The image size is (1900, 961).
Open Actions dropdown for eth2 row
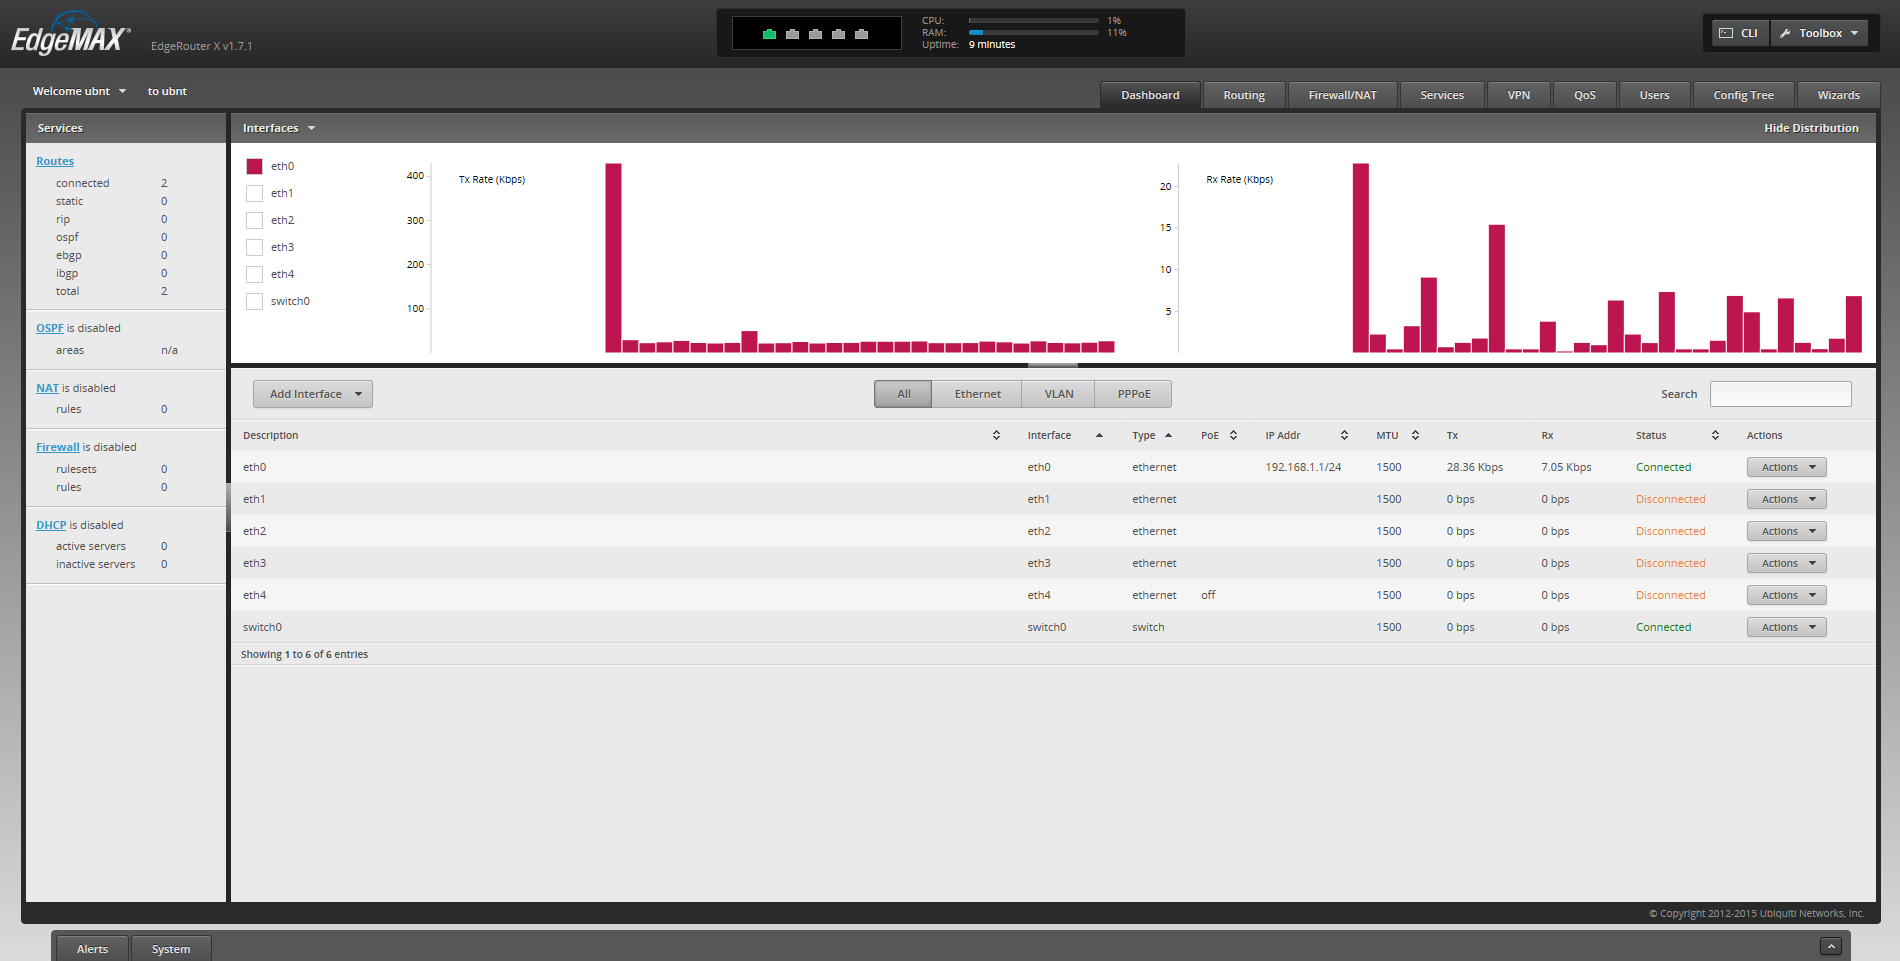1786,531
